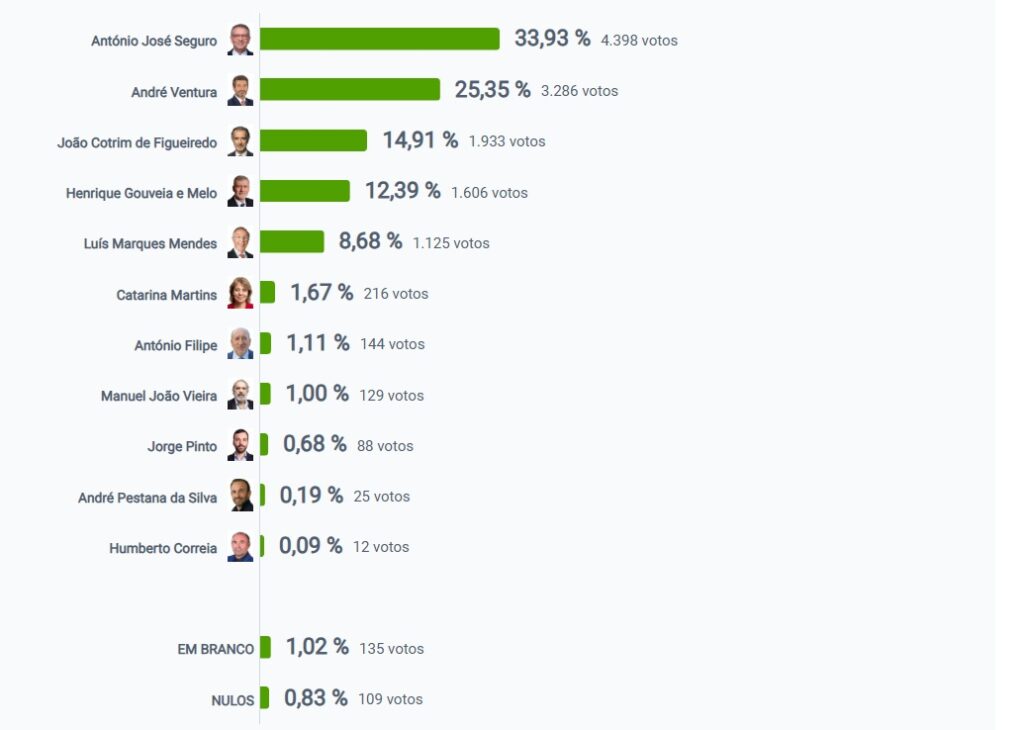Click António Filipe's portrait photo

coord(240,344)
